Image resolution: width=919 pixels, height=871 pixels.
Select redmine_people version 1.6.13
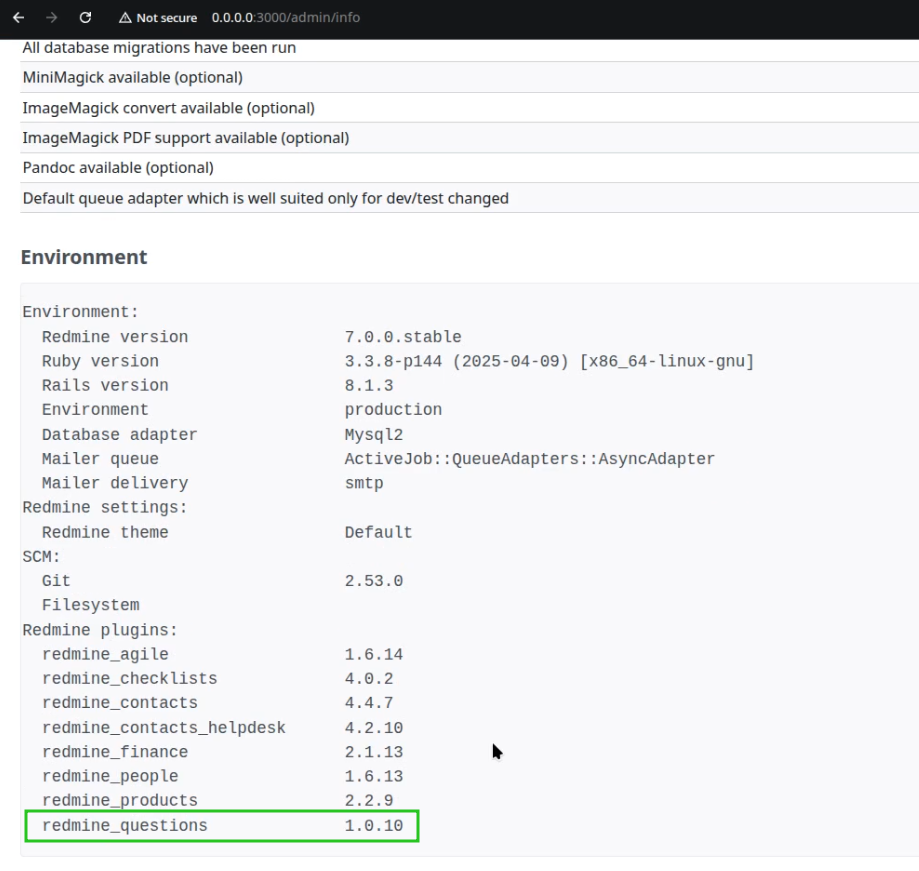(373, 776)
